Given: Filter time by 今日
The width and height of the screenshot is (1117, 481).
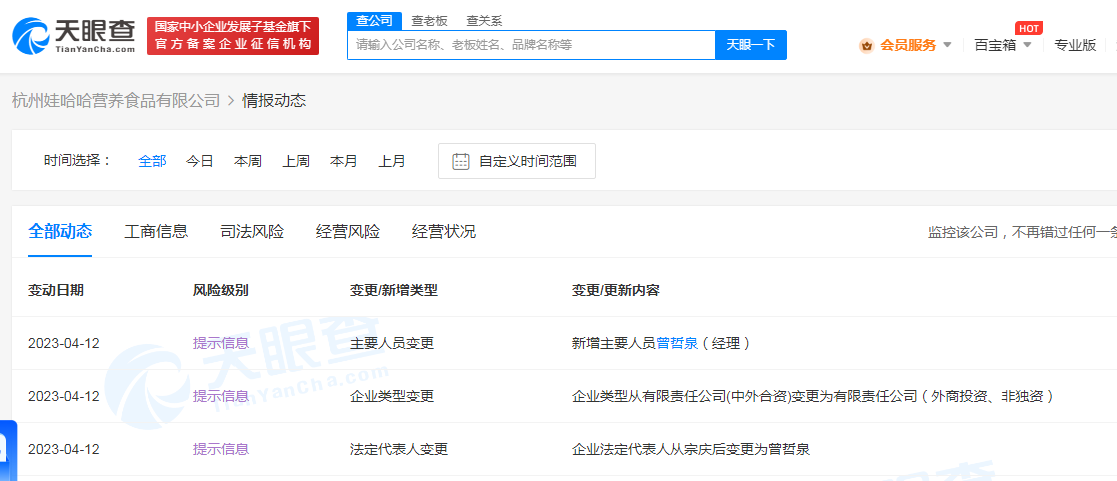Looking at the screenshot, I should [199, 161].
